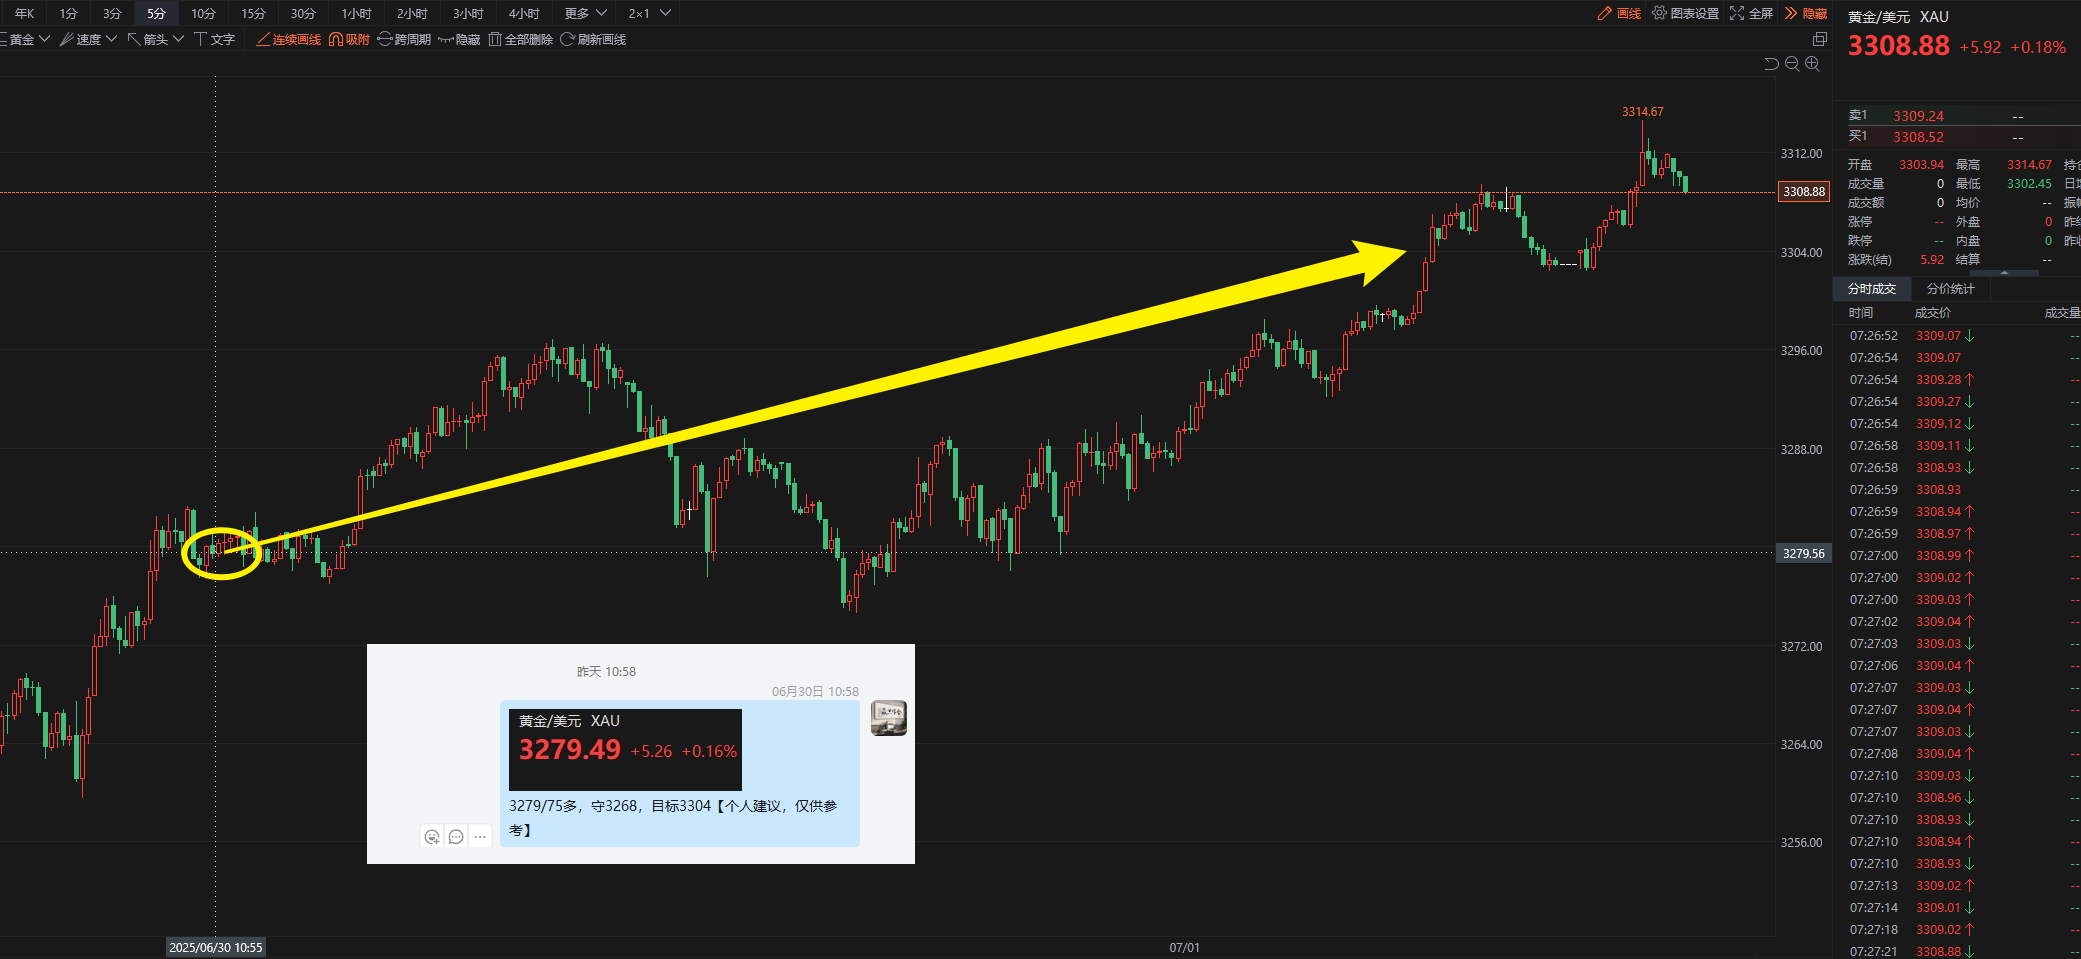Click the 3279.49 quote card in chat message
Viewport: 2081px width, 959px height.
tap(625, 750)
